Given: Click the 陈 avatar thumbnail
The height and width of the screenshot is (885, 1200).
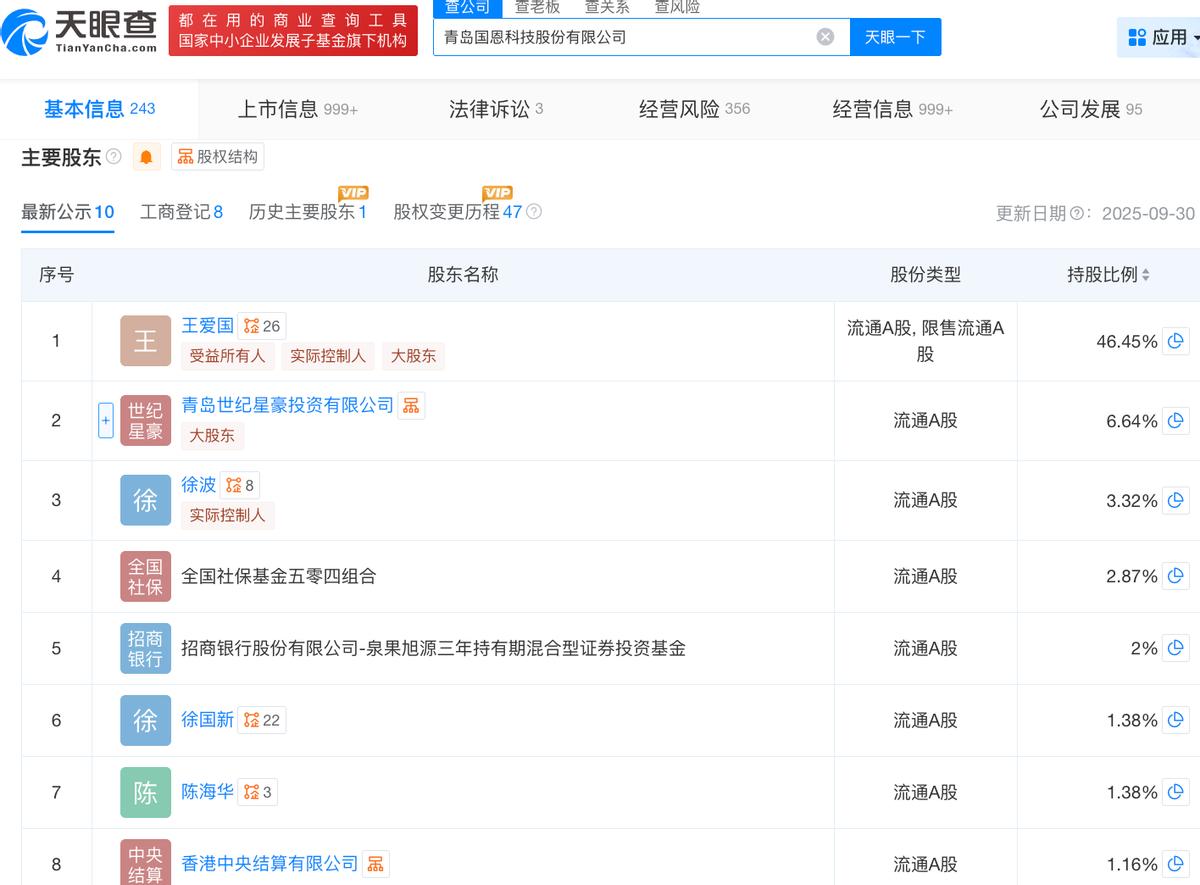Looking at the screenshot, I should [146, 792].
